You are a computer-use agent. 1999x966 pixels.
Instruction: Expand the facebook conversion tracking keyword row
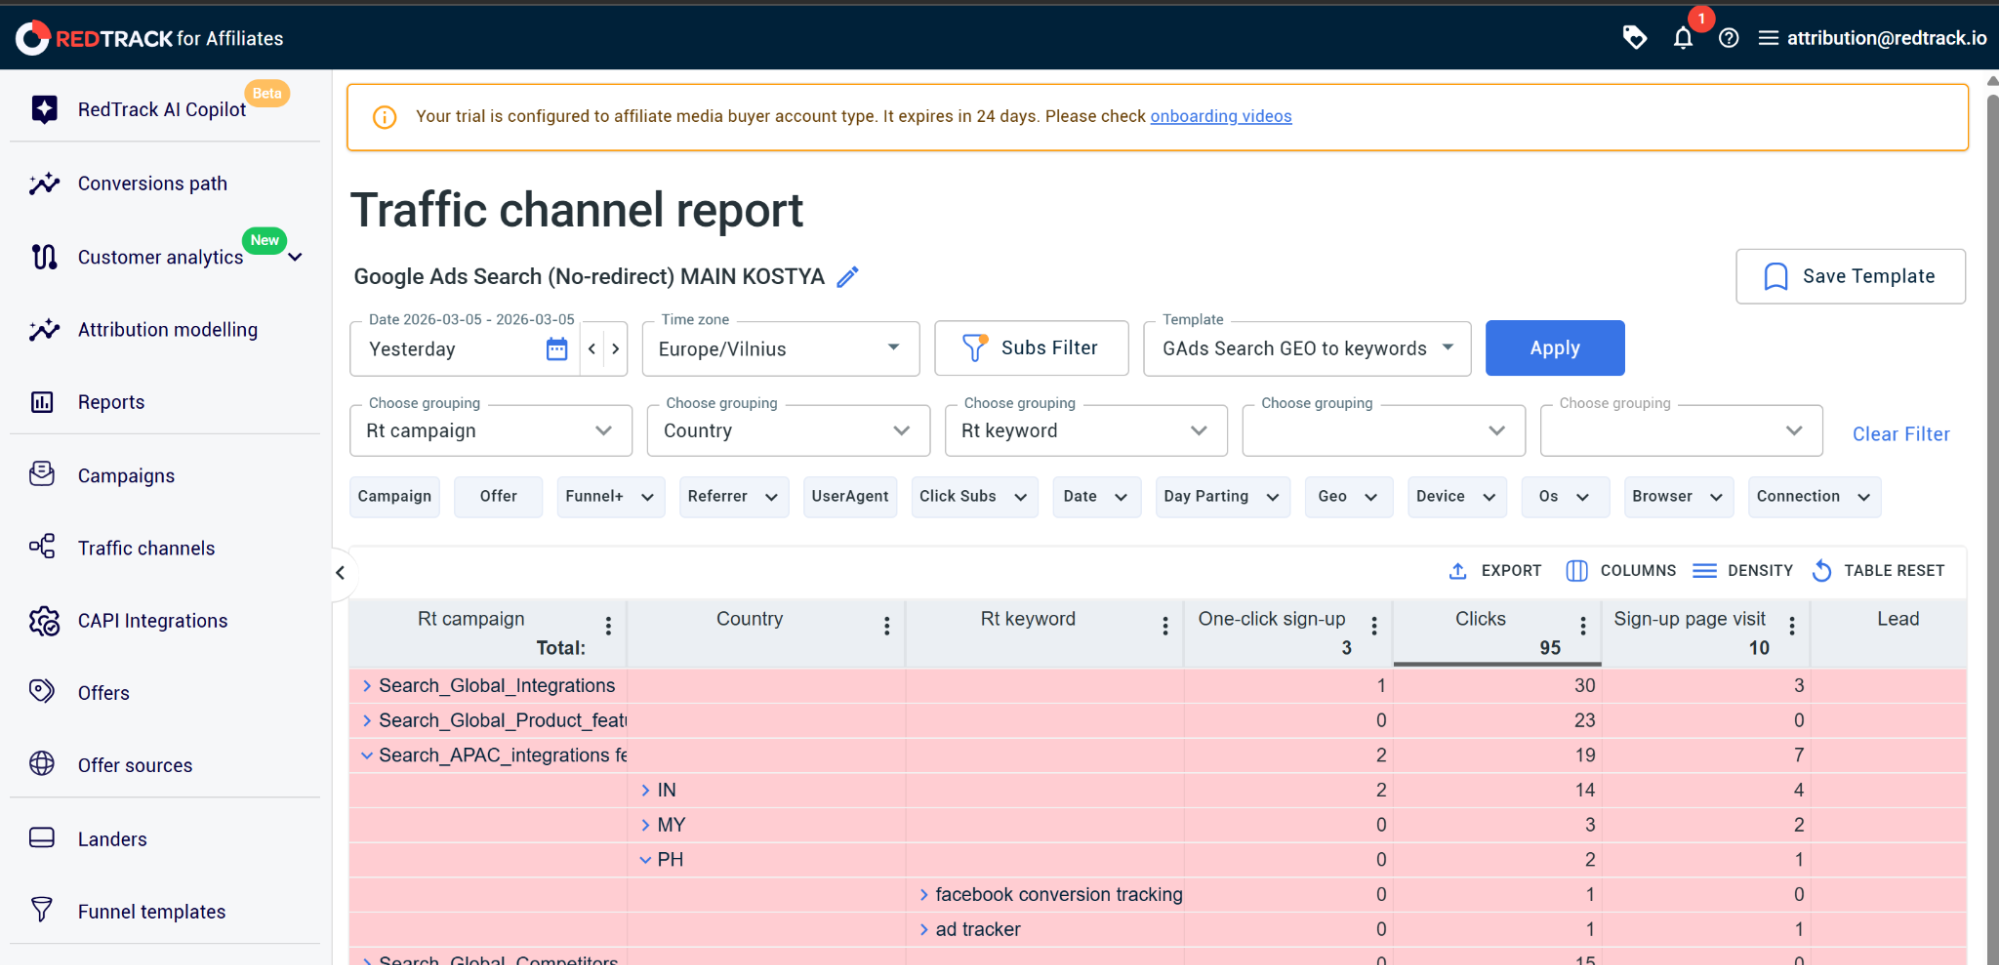924,894
